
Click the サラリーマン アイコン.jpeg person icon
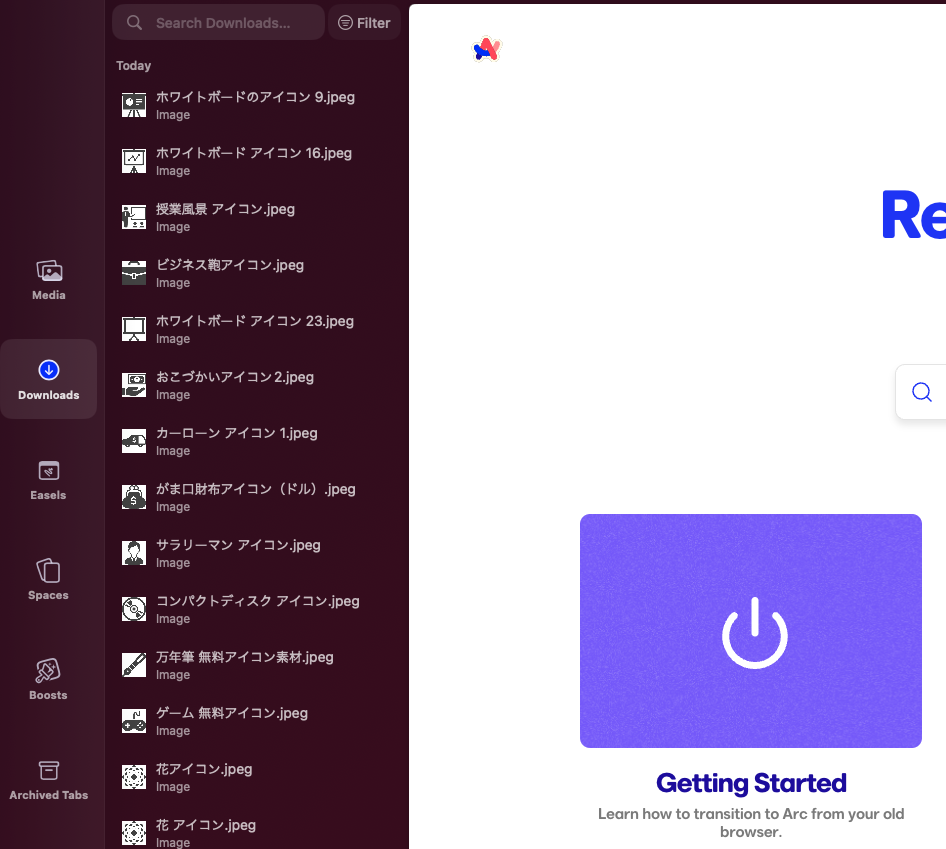coord(134,553)
